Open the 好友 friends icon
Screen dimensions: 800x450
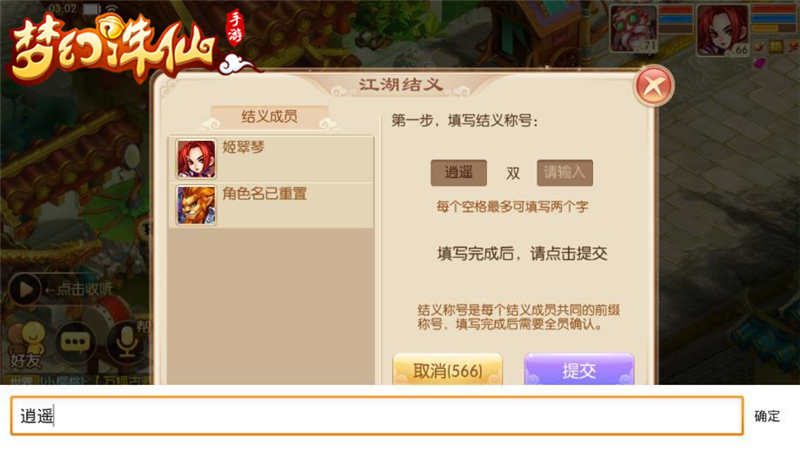(x=27, y=345)
